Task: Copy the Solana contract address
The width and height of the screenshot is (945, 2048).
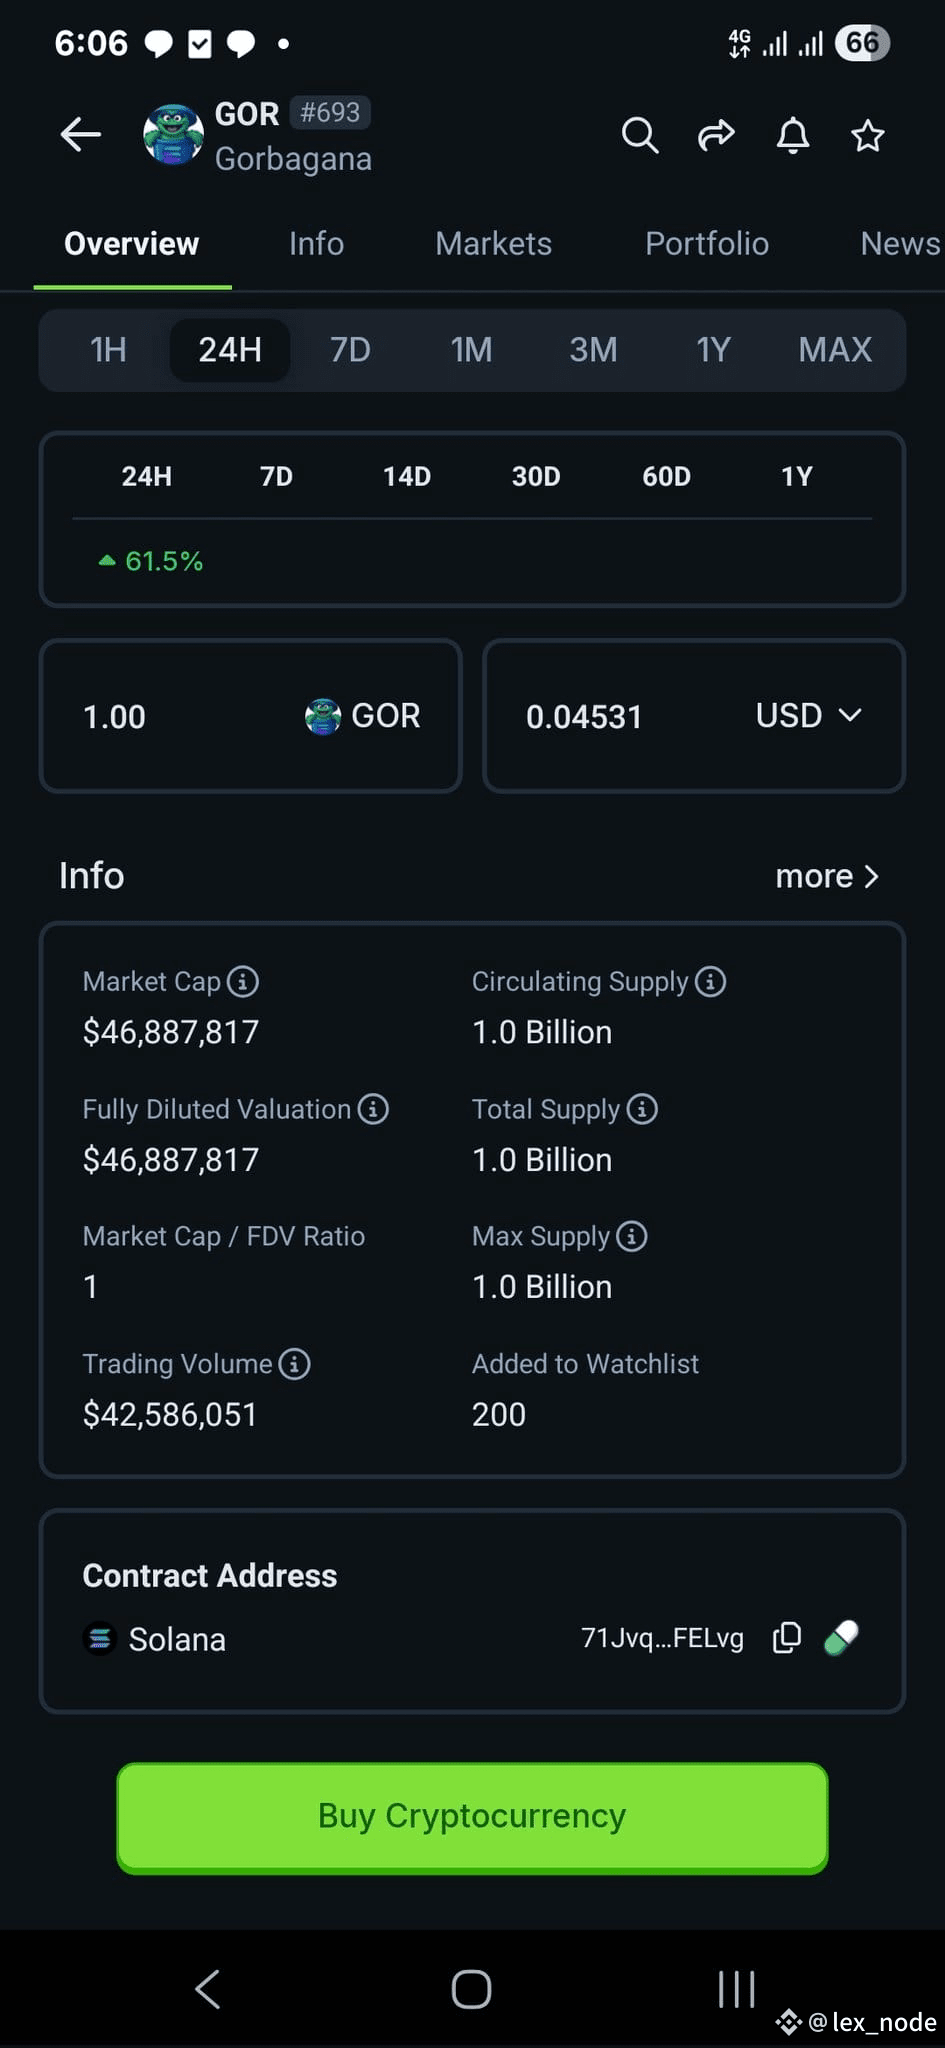Action: click(787, 1638)
